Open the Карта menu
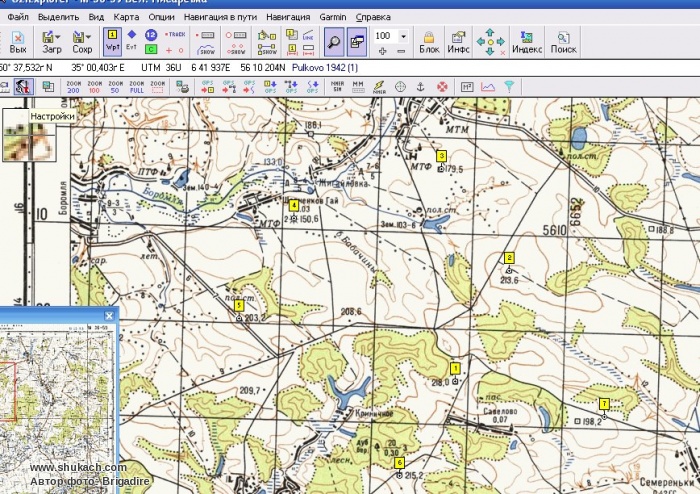Image resolution: width=700 pixels, height=494 pixels. (126, 17)
